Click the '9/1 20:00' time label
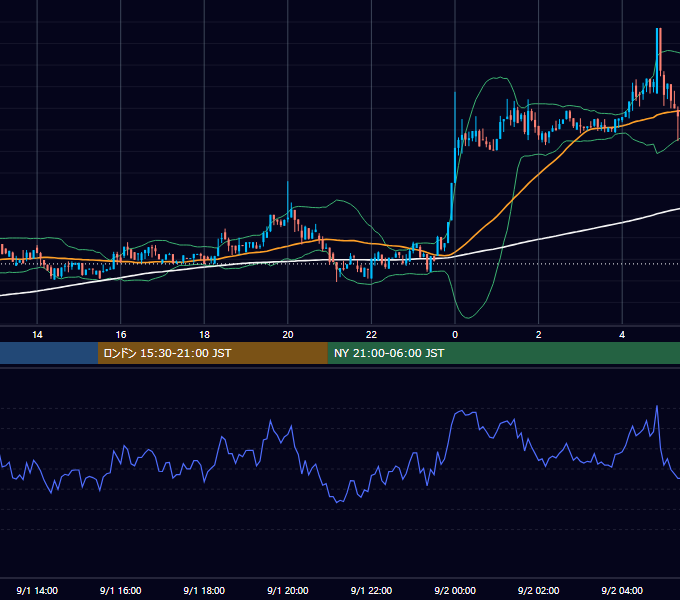The height and width of the screenshot is (600, 680). point(288,590)
